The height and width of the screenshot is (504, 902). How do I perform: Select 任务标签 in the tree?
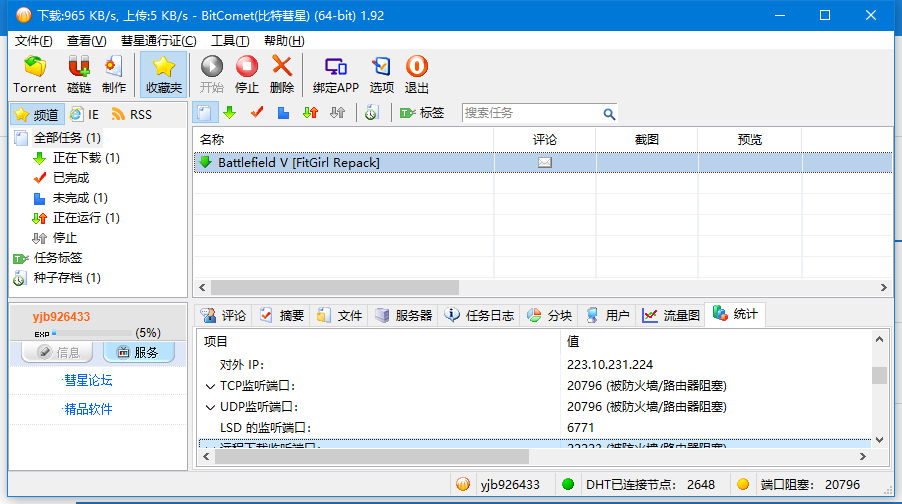58,258
